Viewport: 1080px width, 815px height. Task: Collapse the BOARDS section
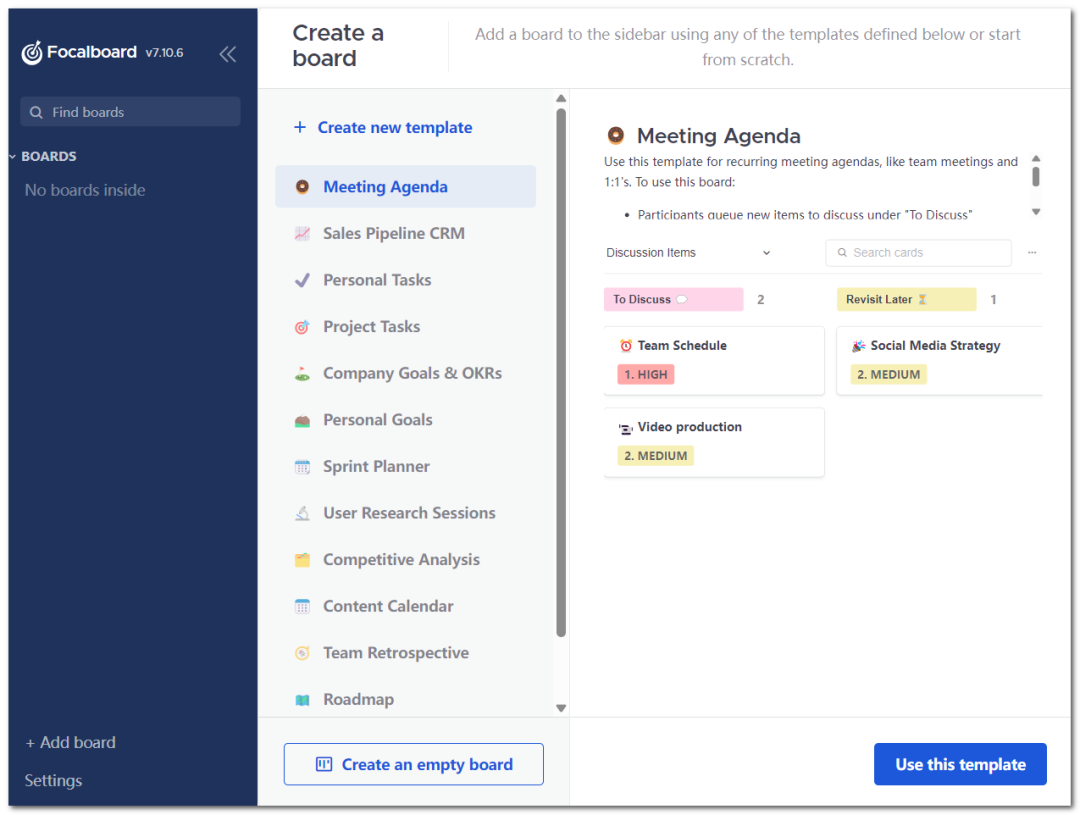coord(12,157)
